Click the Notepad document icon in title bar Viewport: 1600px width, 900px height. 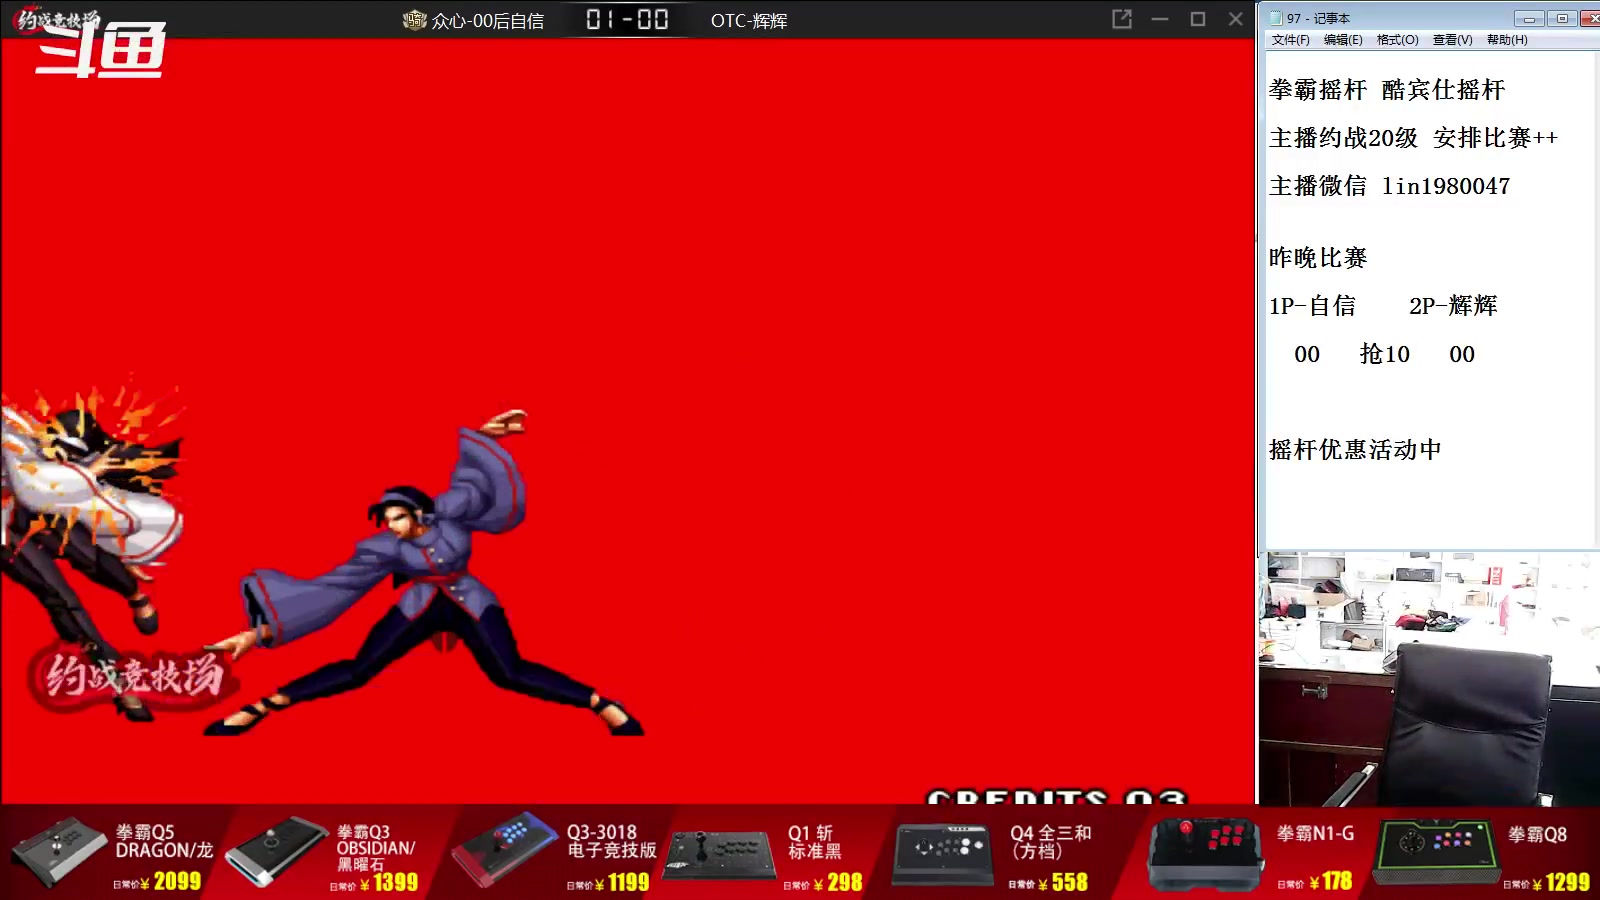(x=1276, y=18)
